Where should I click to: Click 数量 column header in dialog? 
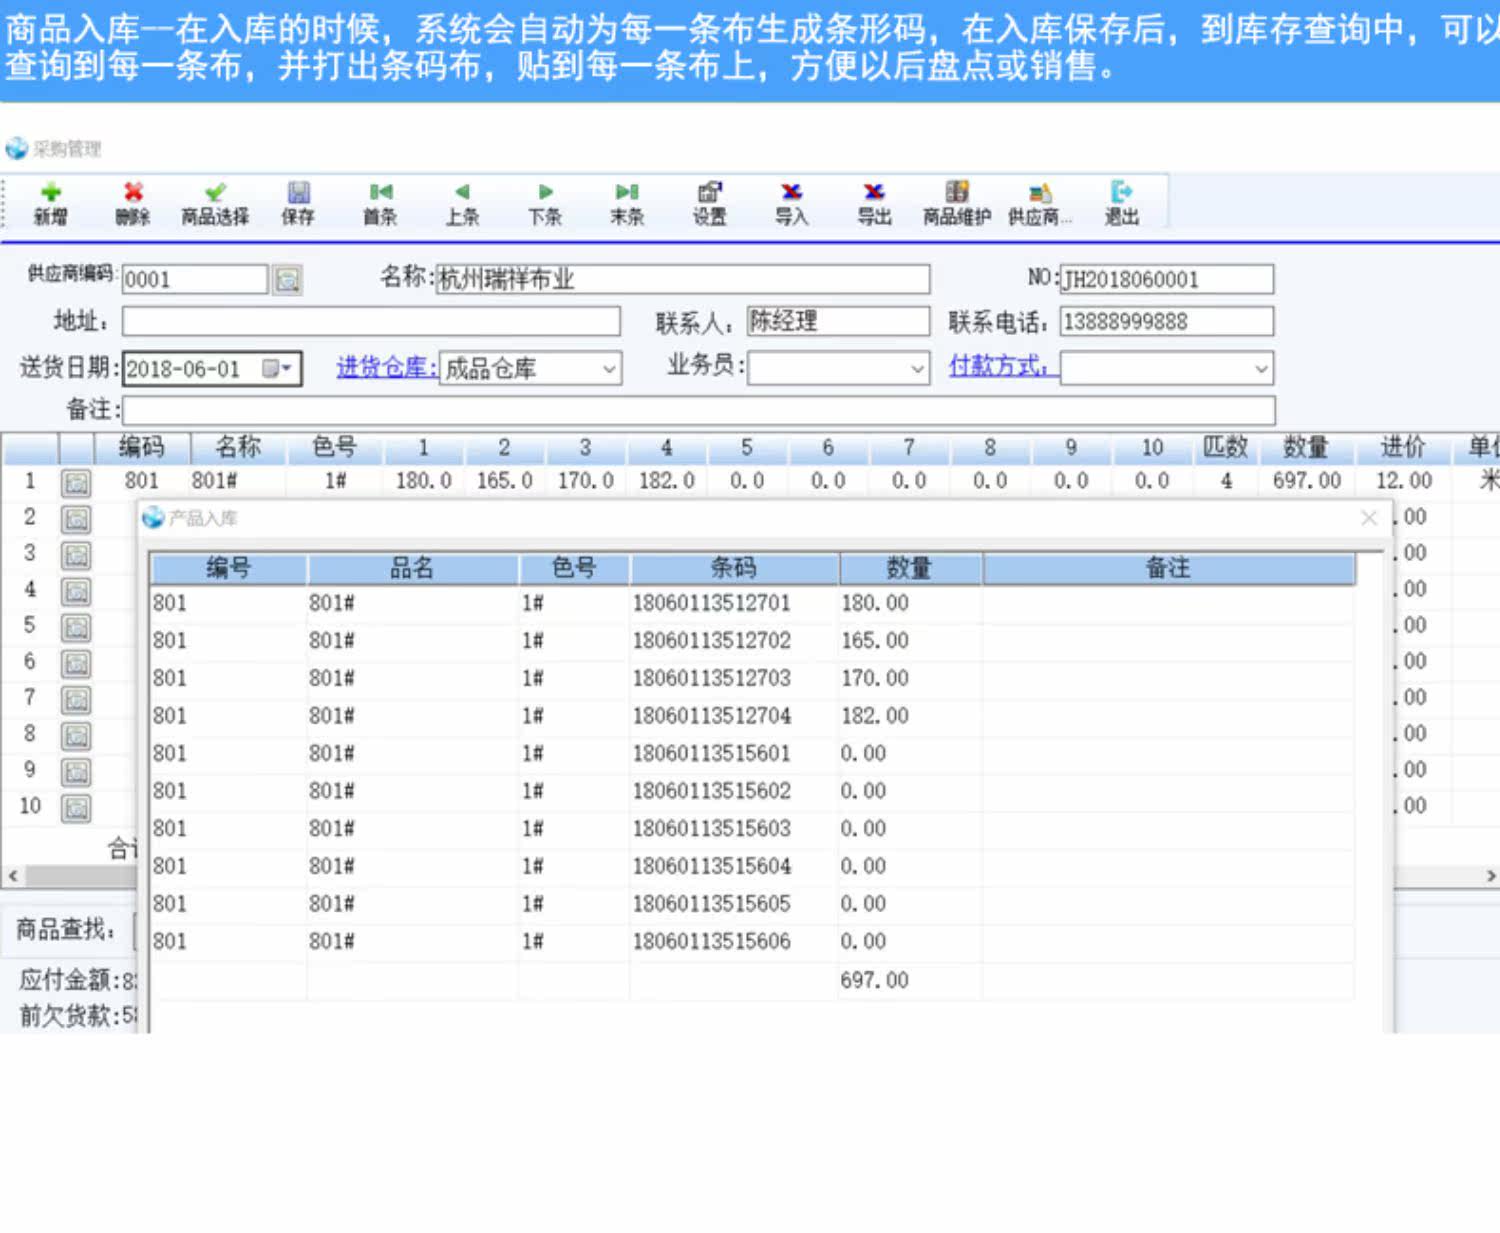pos(909,568)
